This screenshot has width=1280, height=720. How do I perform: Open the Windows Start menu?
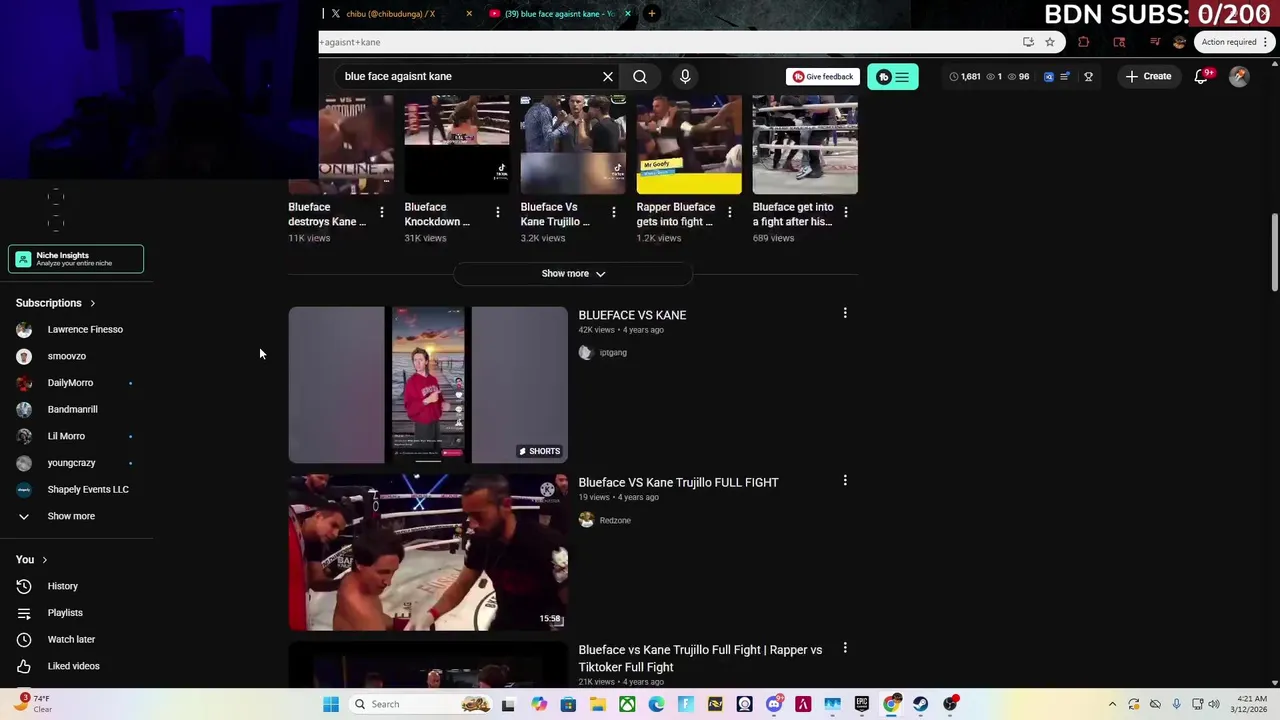click(x=331, y=704)
